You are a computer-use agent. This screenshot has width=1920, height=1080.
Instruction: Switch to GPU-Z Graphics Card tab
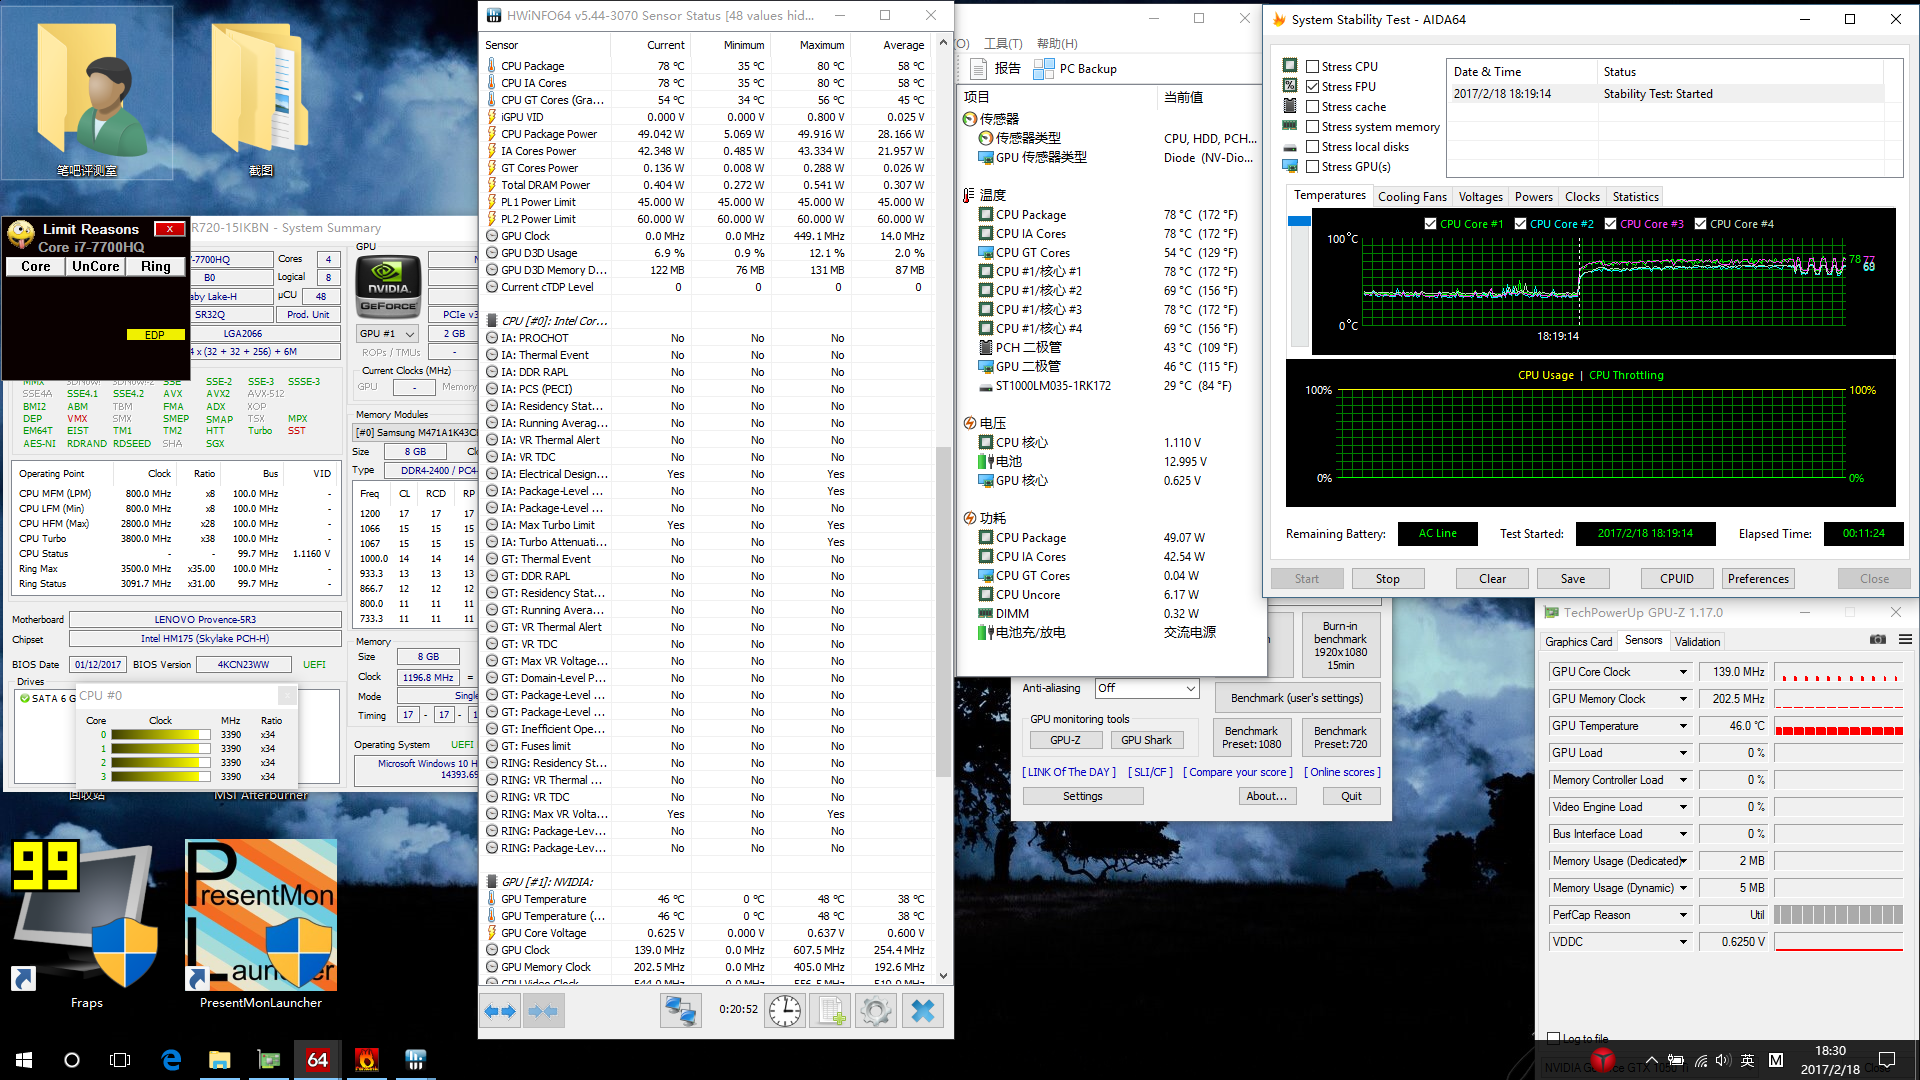(1578, 642)
